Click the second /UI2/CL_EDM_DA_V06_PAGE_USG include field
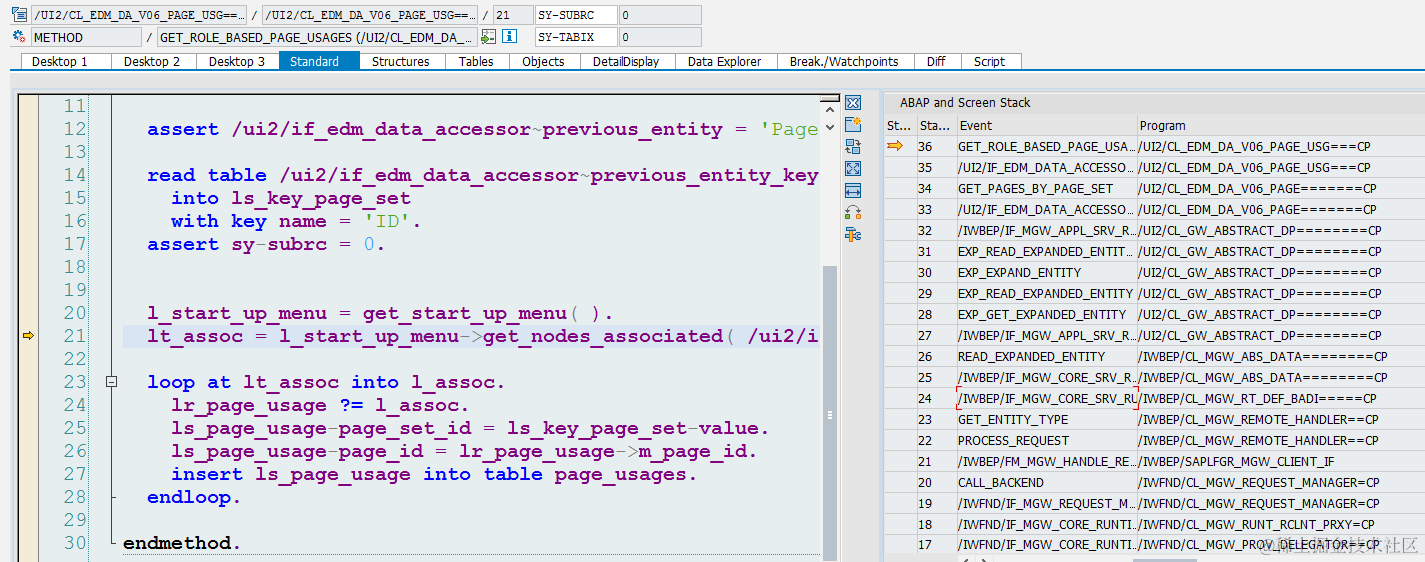1425x562 pixels. (x=371, y=15)
